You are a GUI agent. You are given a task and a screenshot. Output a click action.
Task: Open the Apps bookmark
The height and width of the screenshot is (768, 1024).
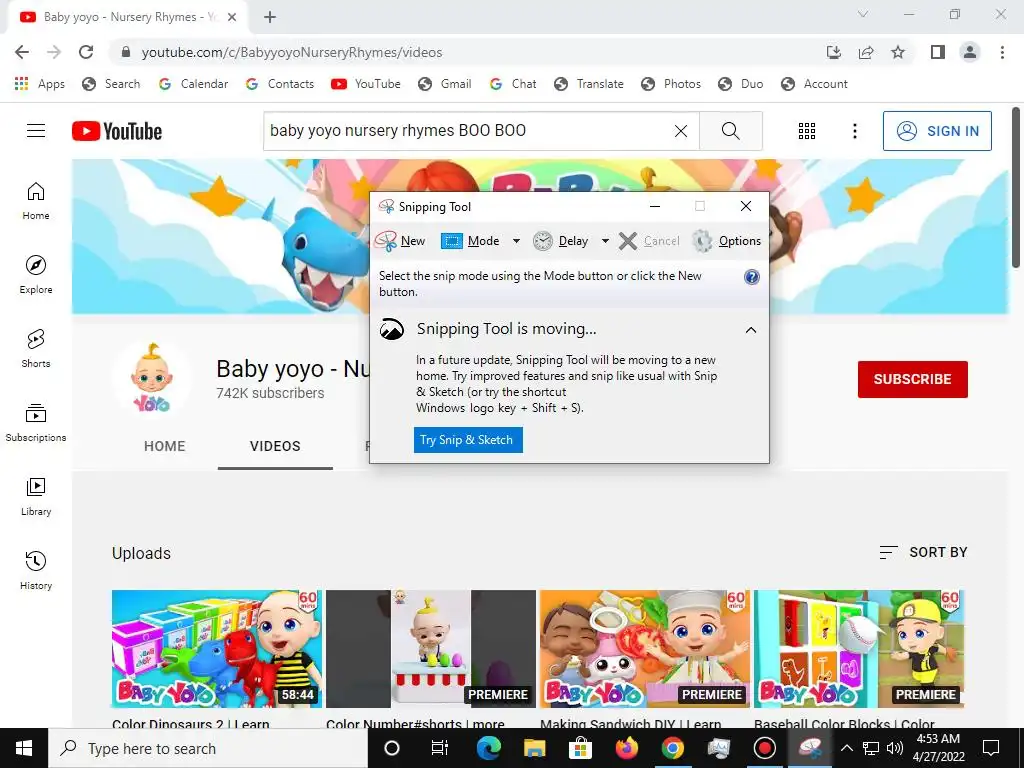pyautogui.click(x=40, y=84)
